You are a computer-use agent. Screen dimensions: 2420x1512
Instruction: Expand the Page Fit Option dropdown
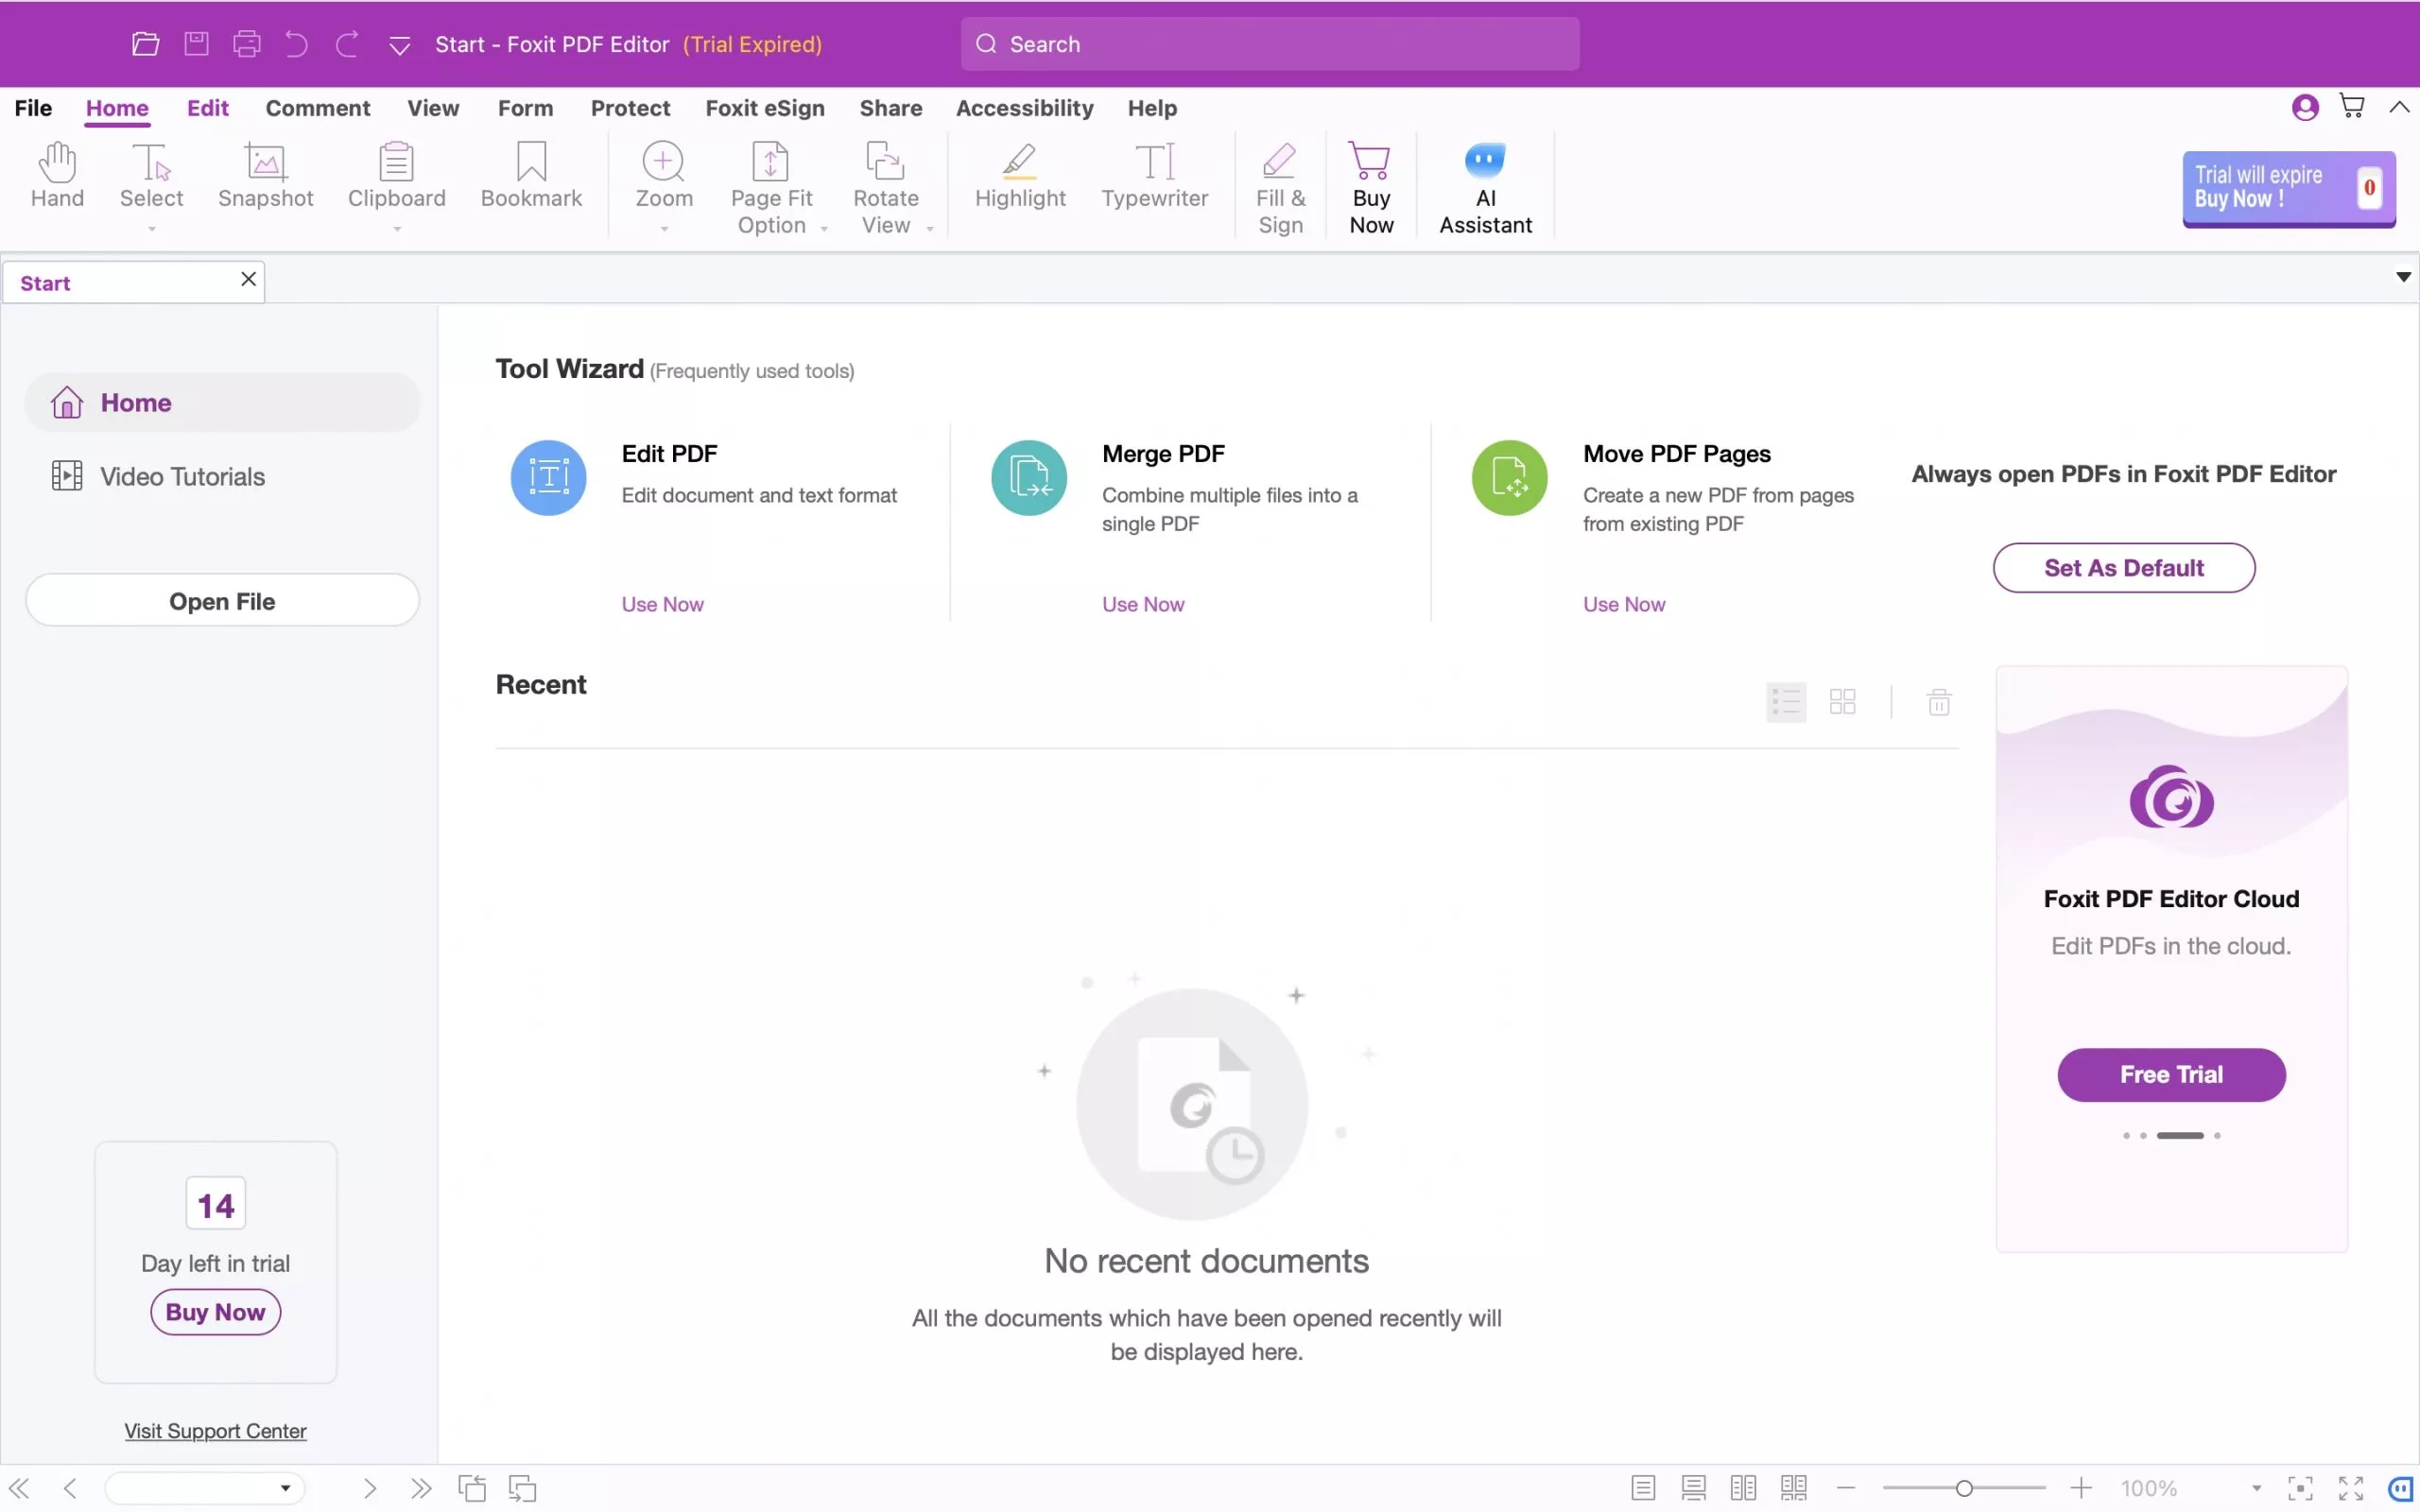(x=822, y=227)
